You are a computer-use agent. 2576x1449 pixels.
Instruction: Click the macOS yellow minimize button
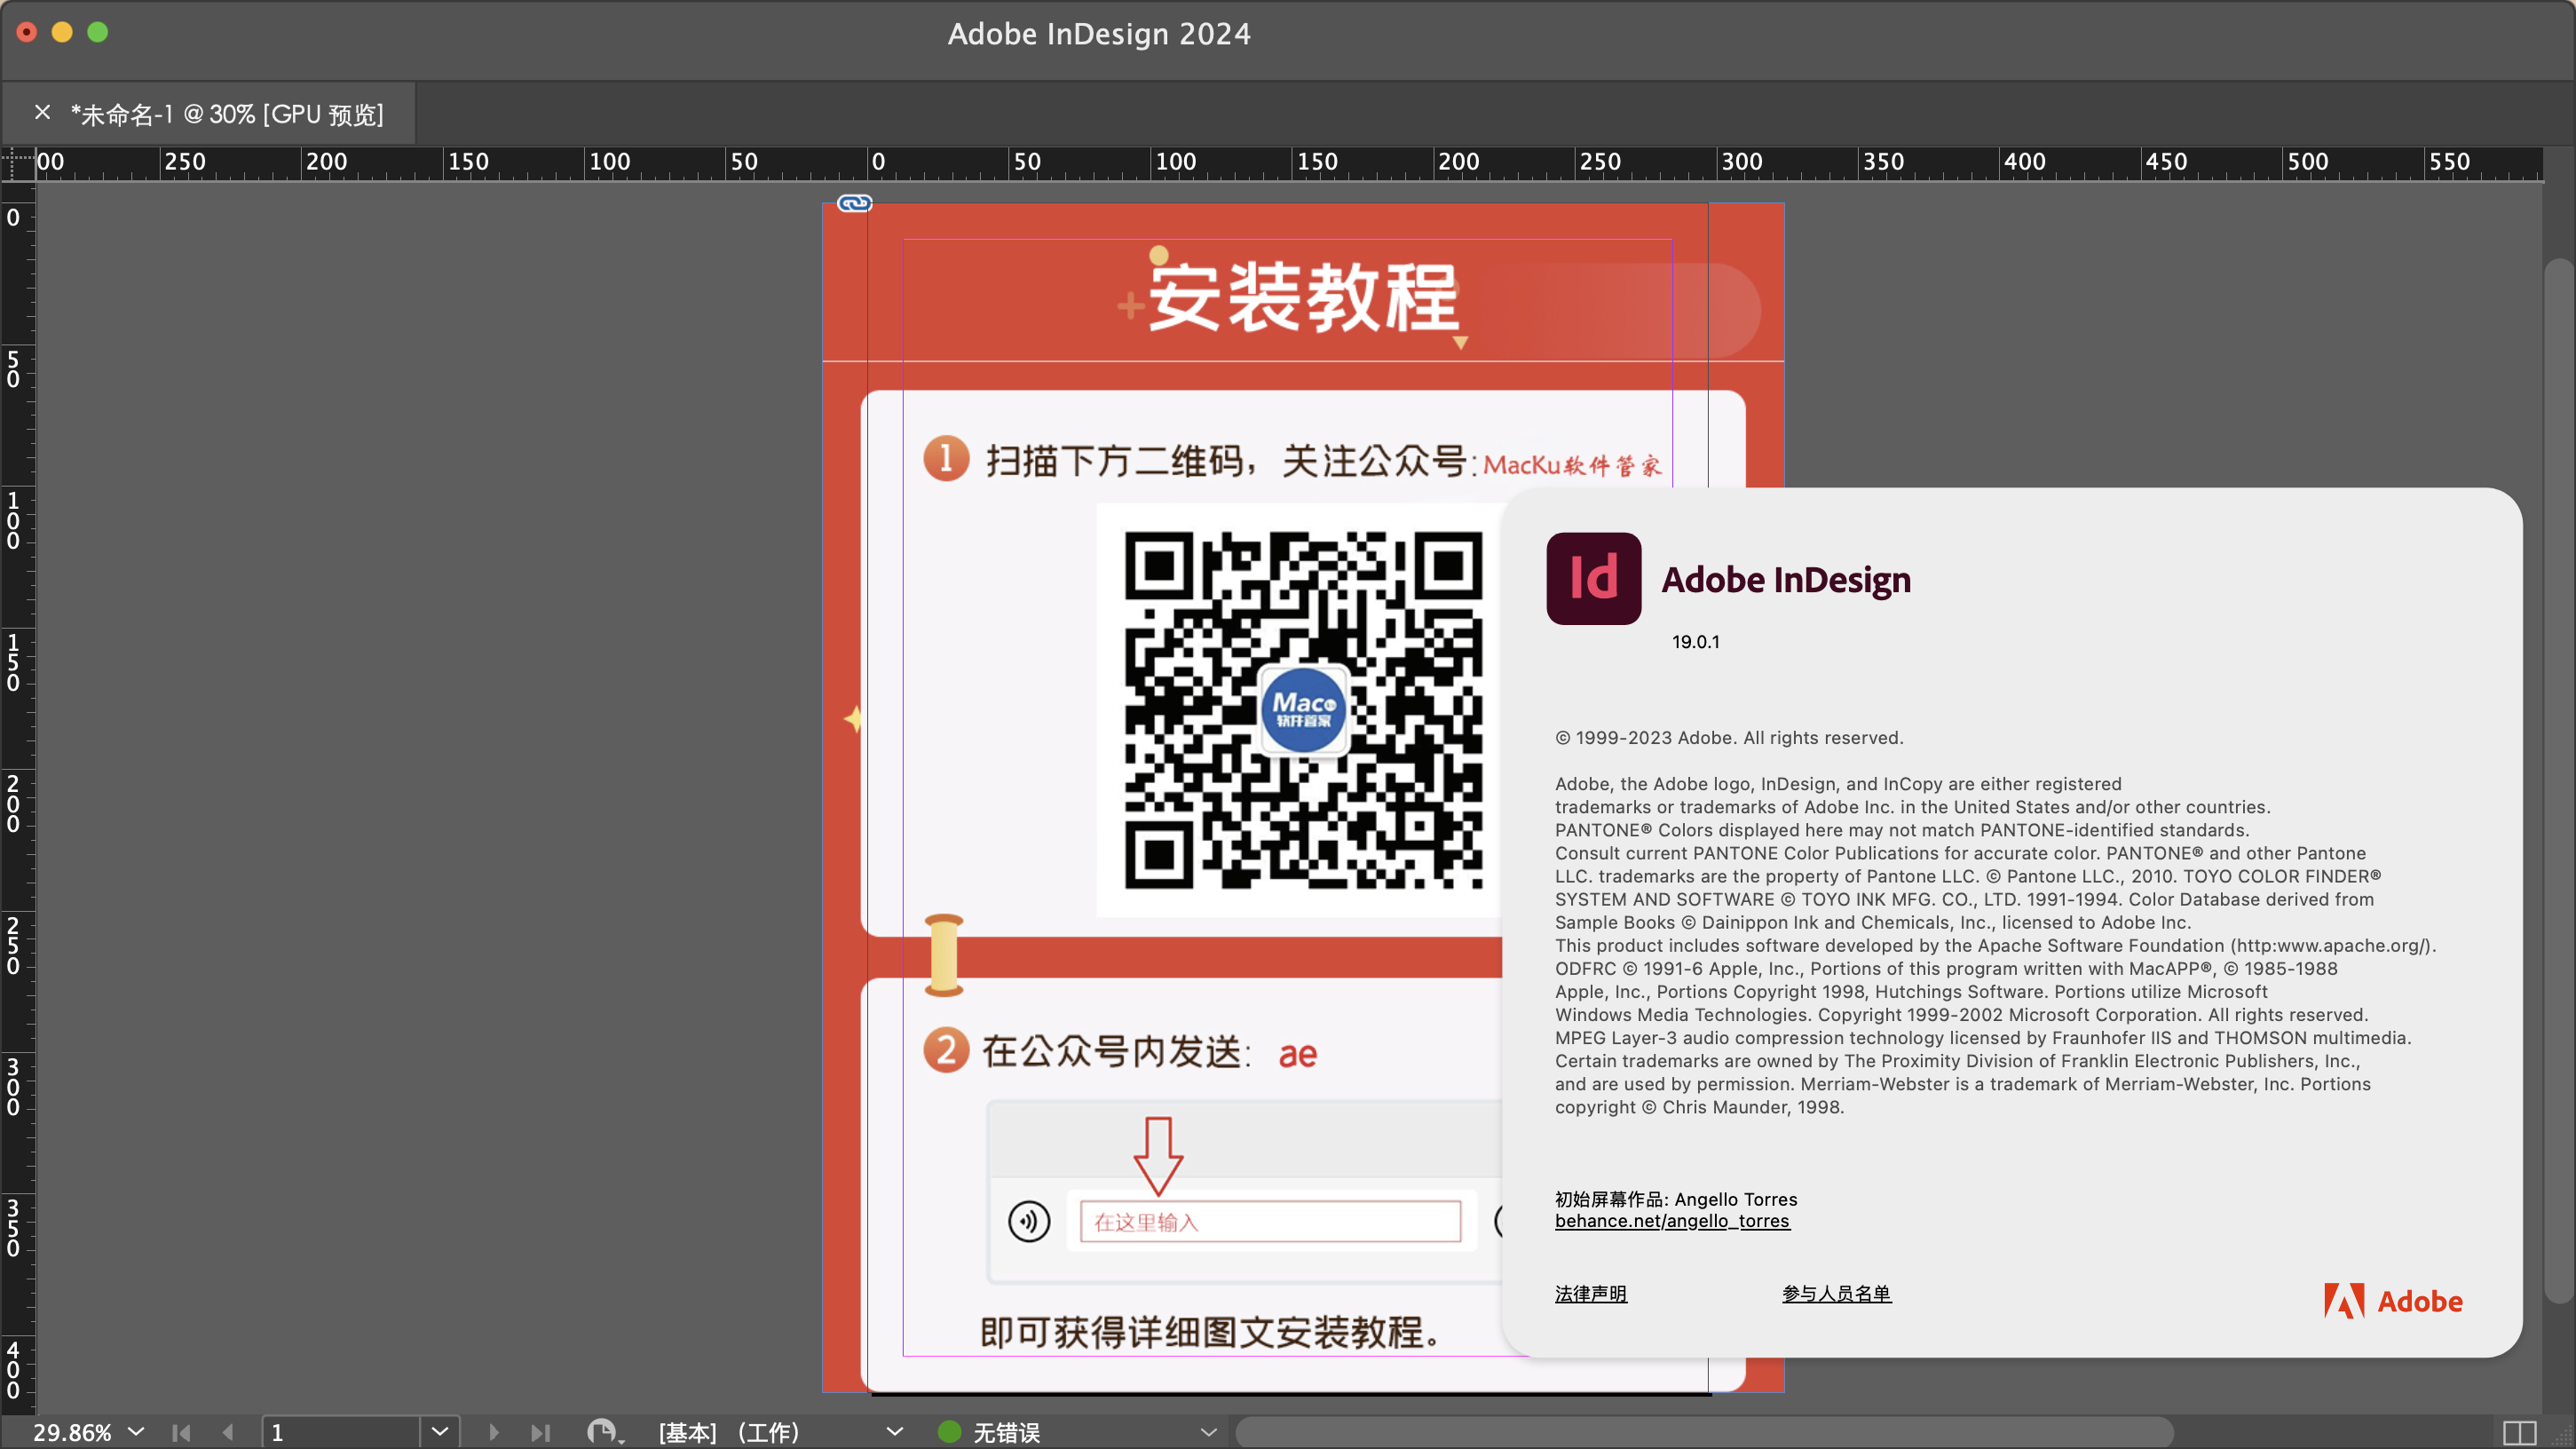click(62, 32)
